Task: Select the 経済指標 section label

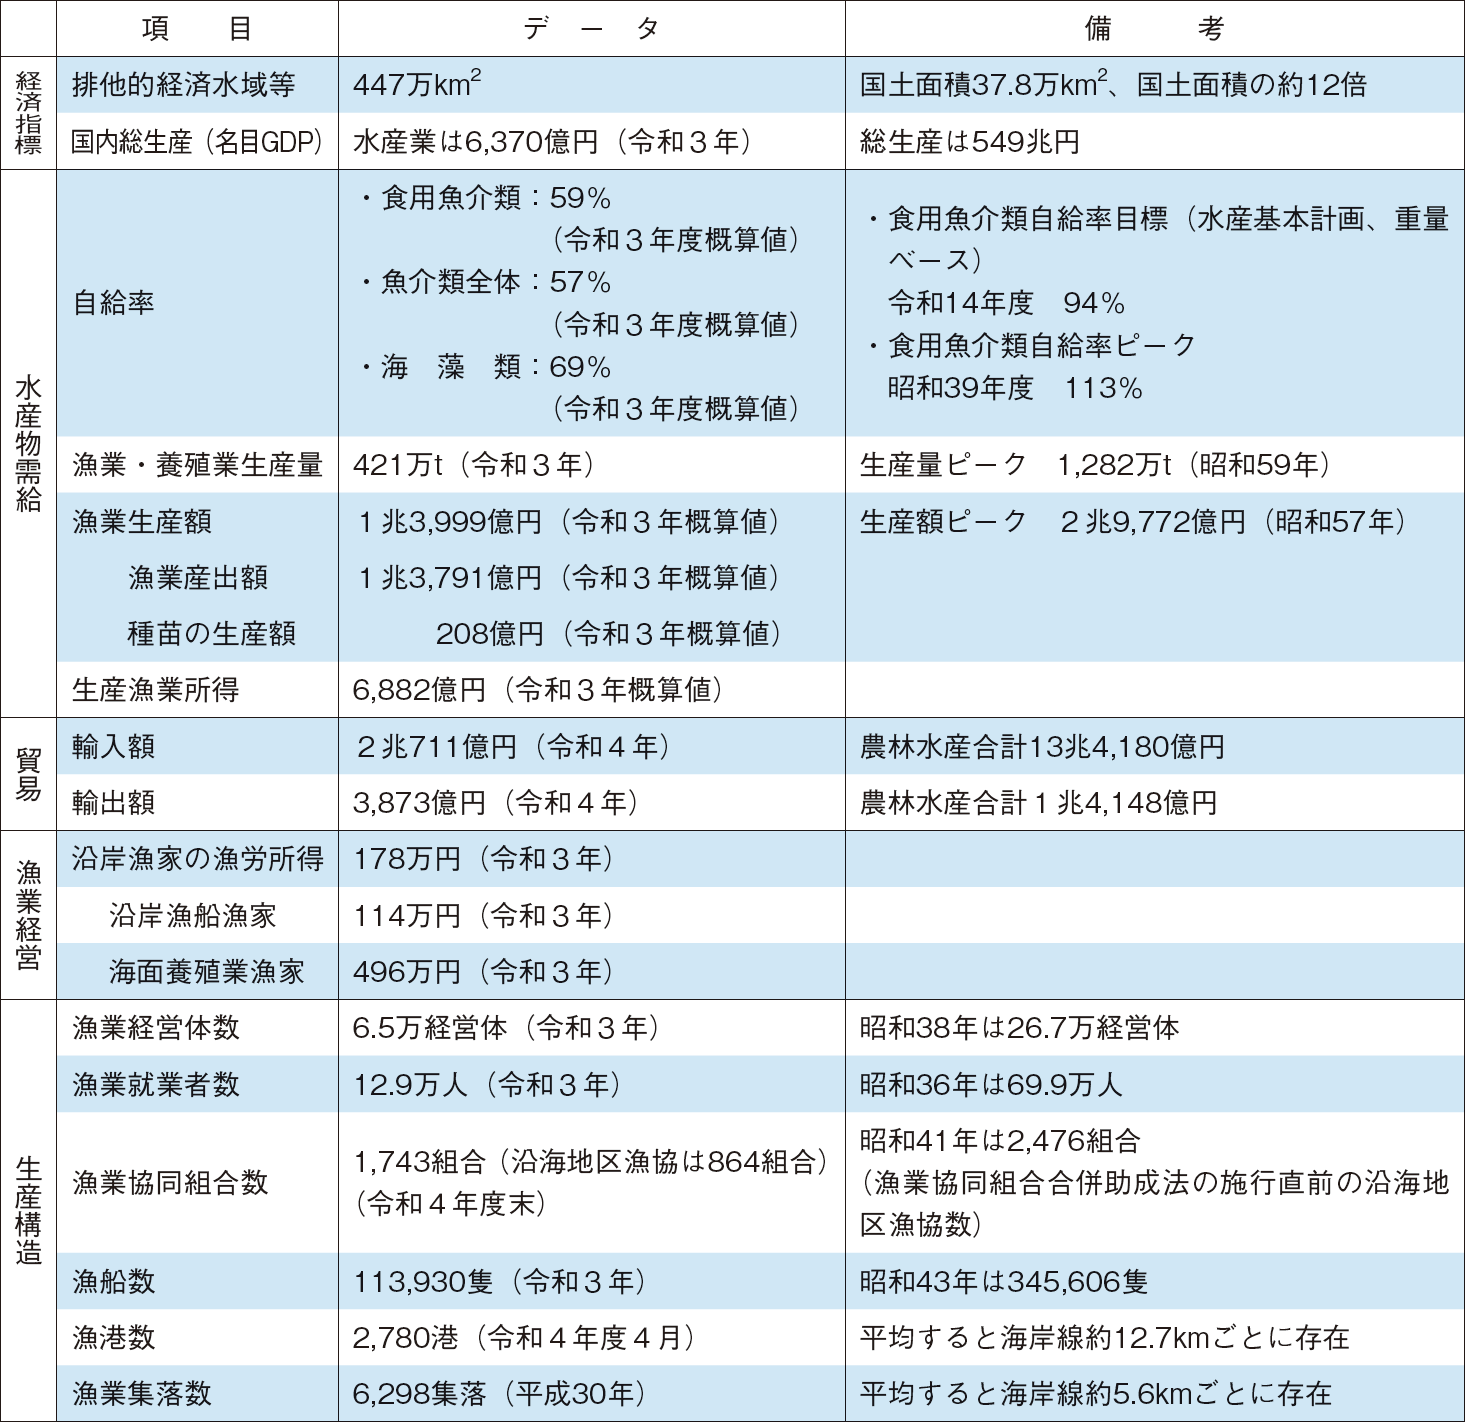Action: [x=27, y=112]
